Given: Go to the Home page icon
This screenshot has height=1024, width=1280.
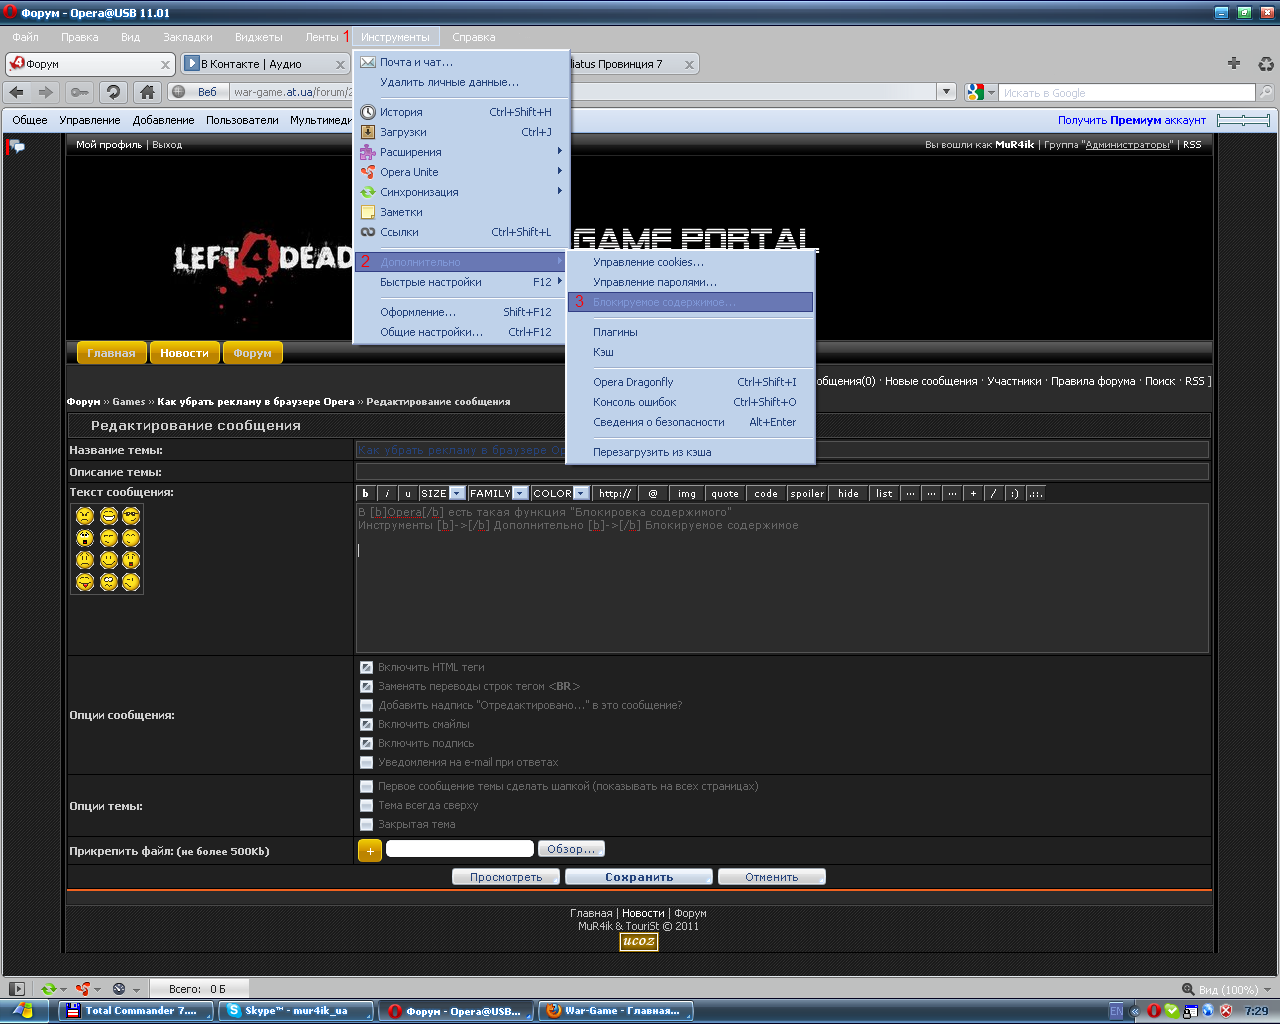Looking at the screenshot, I should [147, 92].
